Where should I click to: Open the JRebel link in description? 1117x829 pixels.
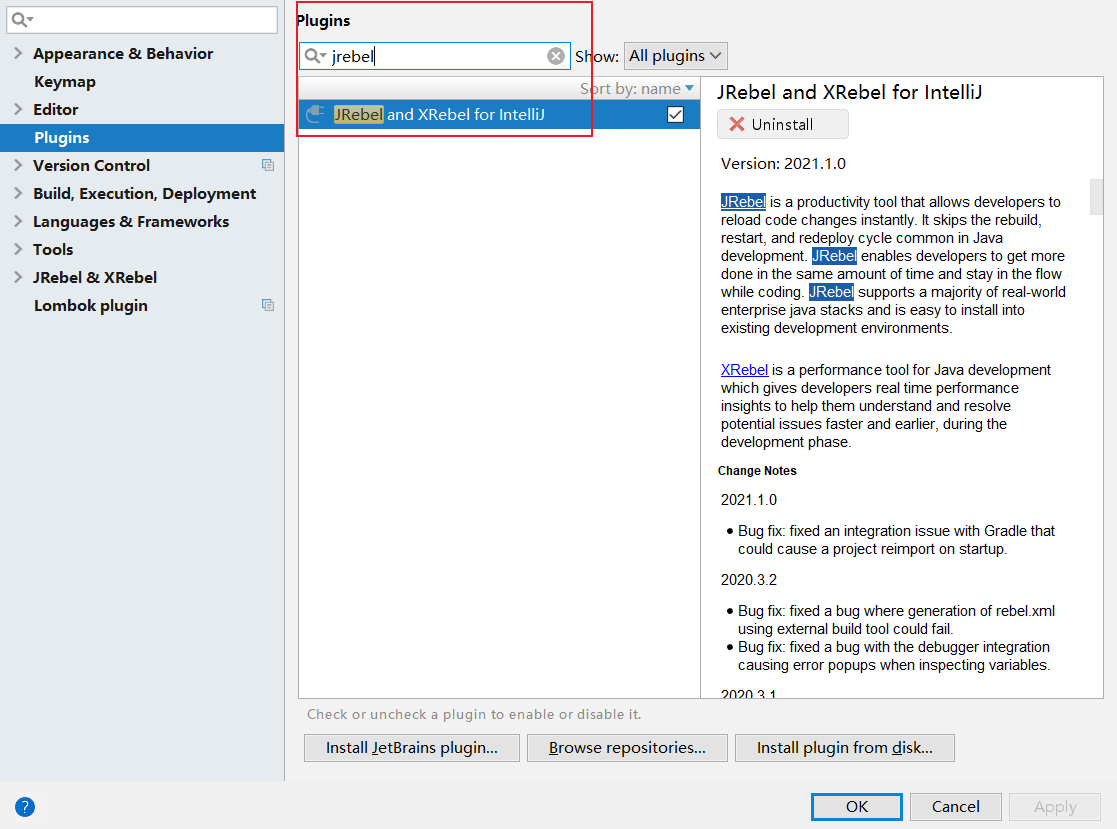(x=743, y=202)
